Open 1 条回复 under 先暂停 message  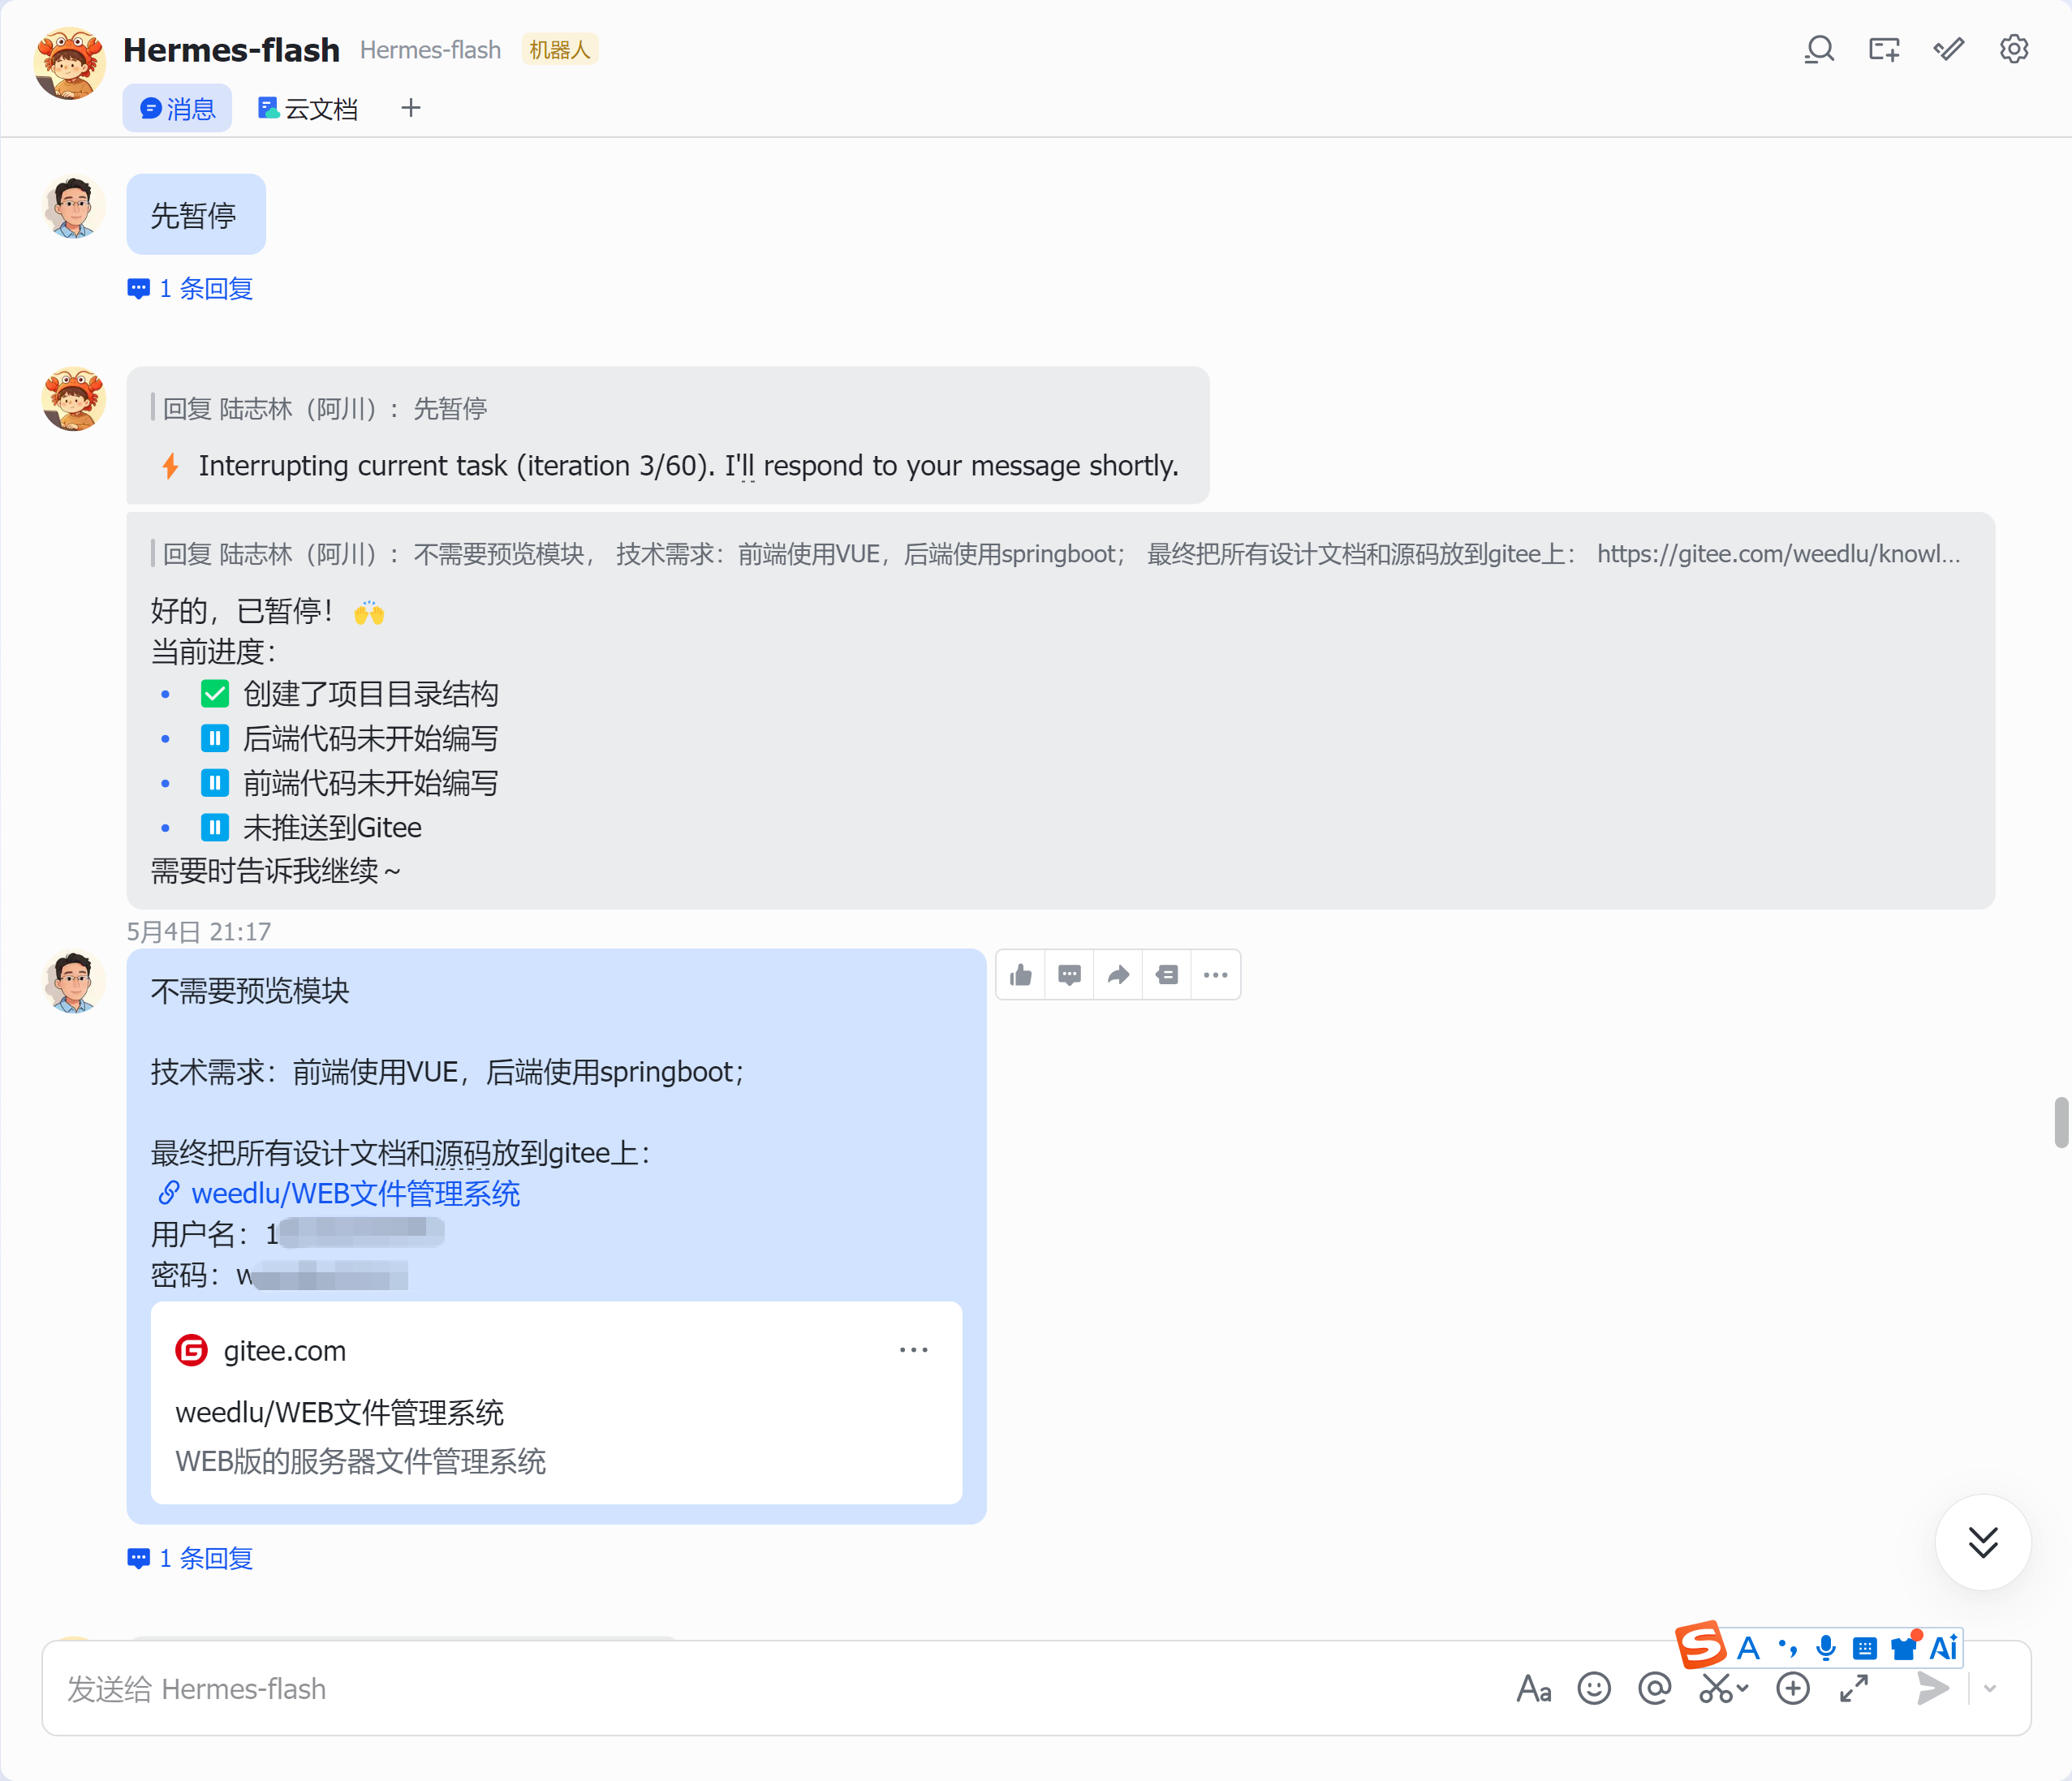point(190,289)
